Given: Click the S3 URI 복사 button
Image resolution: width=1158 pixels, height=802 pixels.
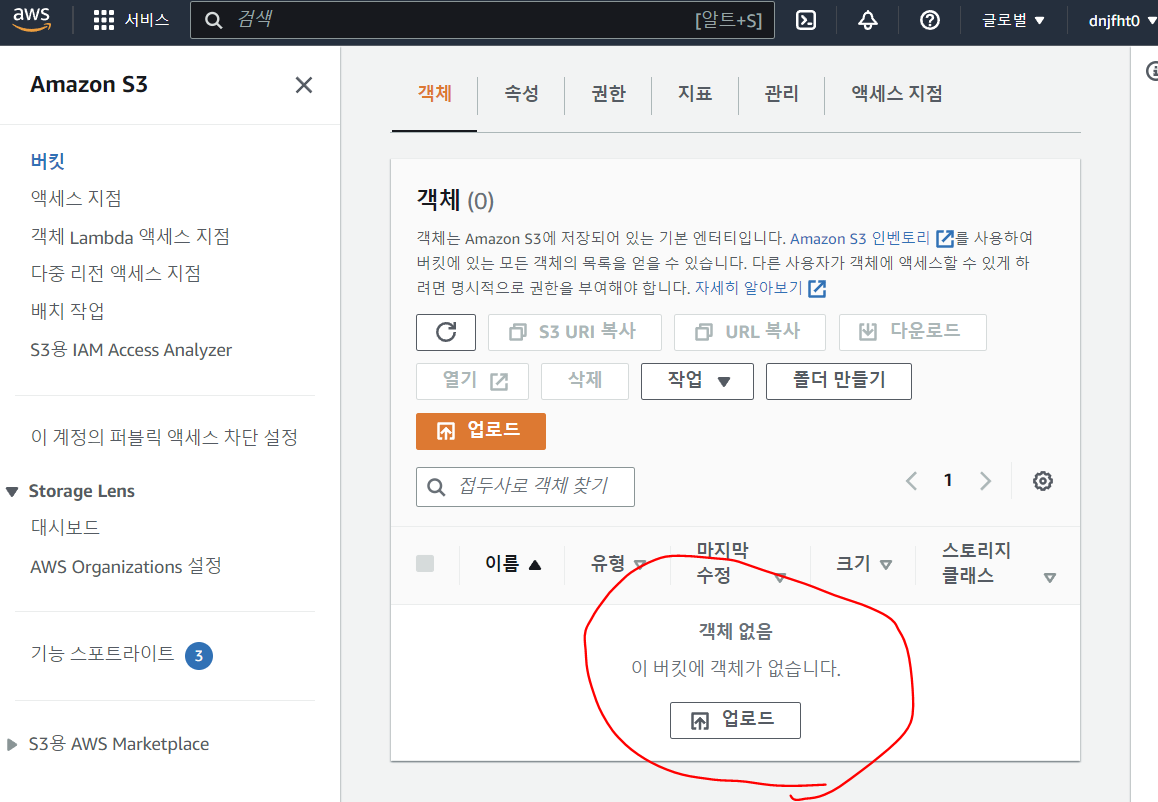Looking at the screenshot, I should pyautogui.click(x=575, y=332).
